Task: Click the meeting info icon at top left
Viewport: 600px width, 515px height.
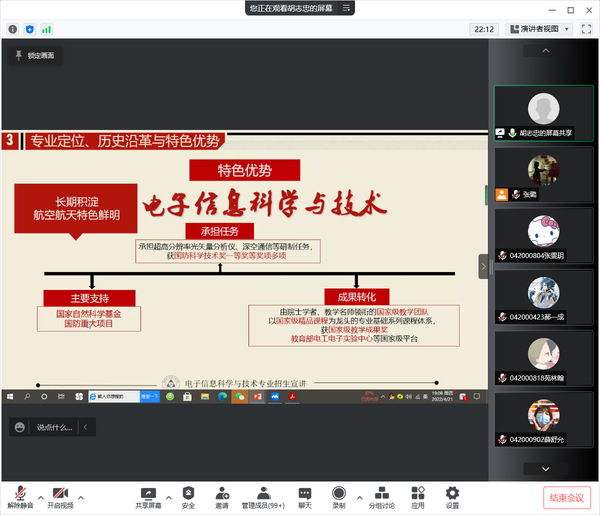Action: tap(12, 30)
